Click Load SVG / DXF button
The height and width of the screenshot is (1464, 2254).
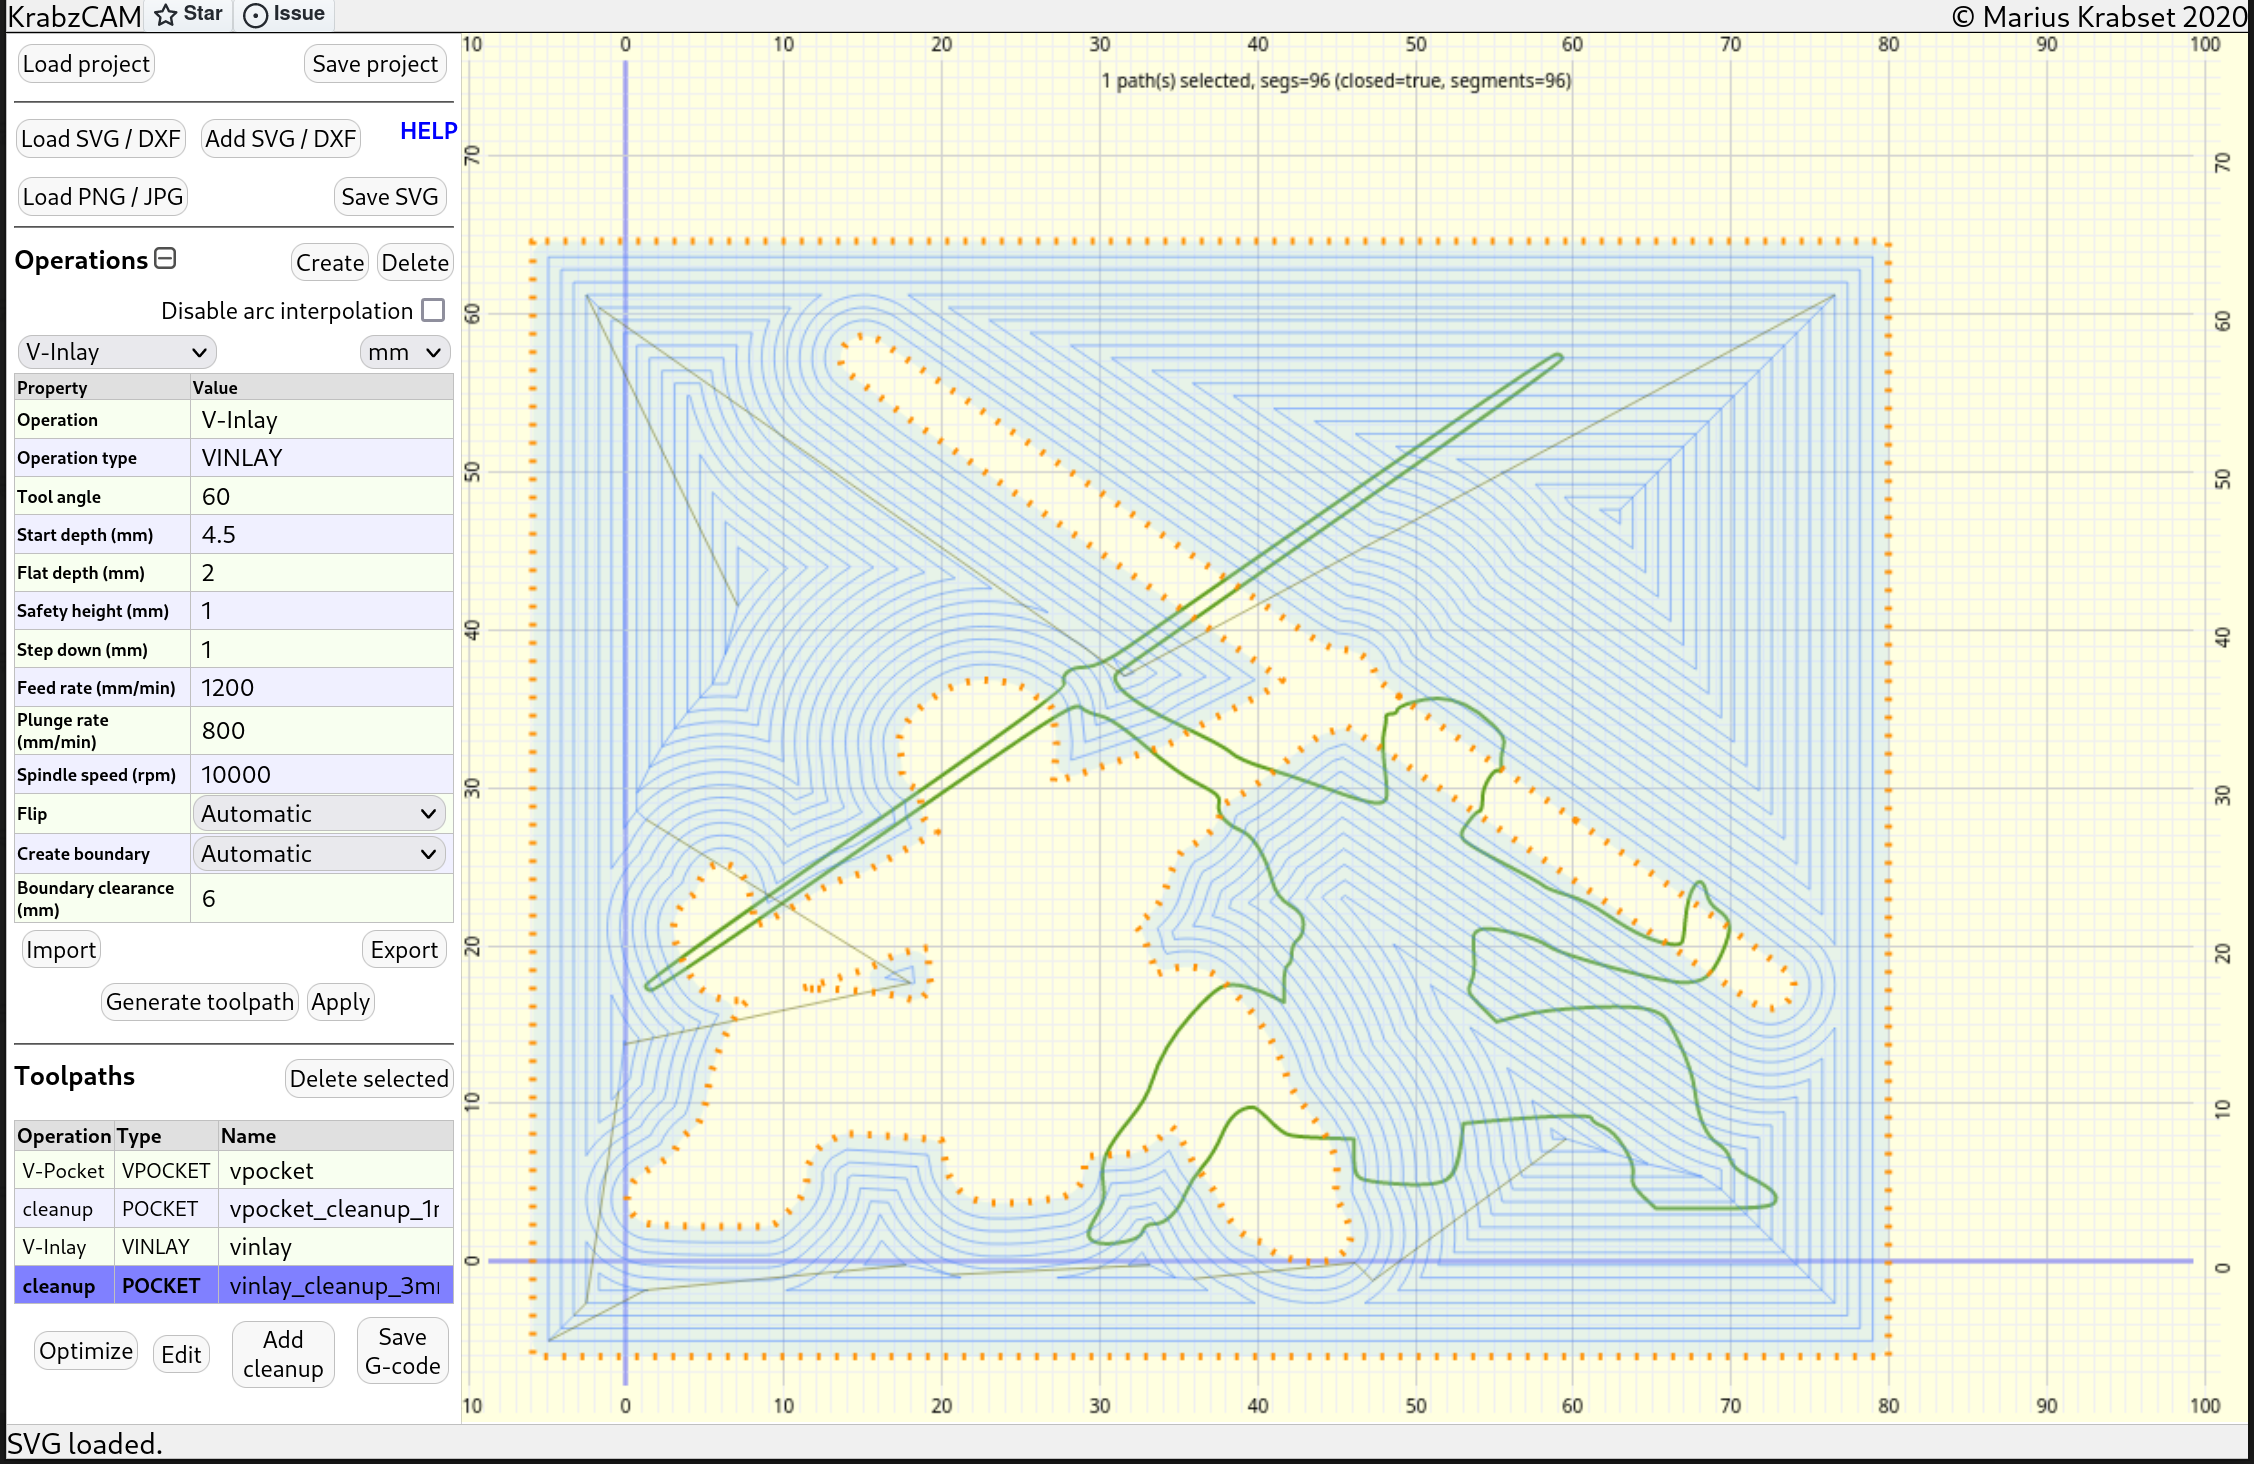click(101, 139)
